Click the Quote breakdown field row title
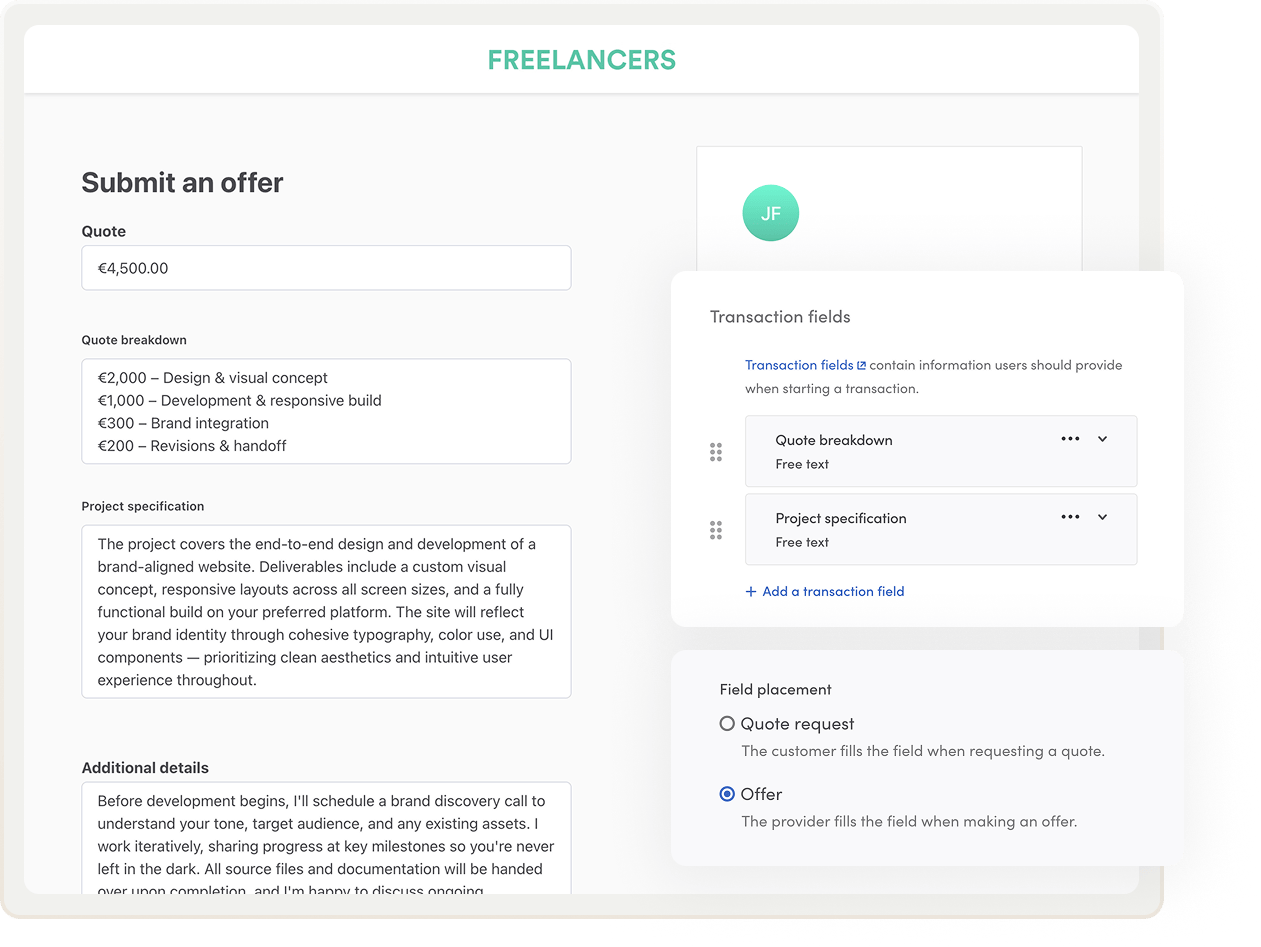This screenshot has width=1261, height=947. click(x=834, y=440)
